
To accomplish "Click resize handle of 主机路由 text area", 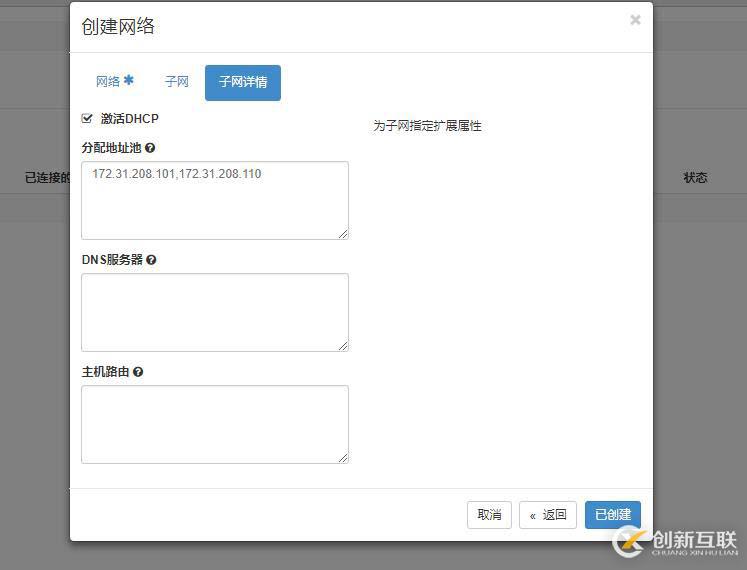I will [343, 458].
